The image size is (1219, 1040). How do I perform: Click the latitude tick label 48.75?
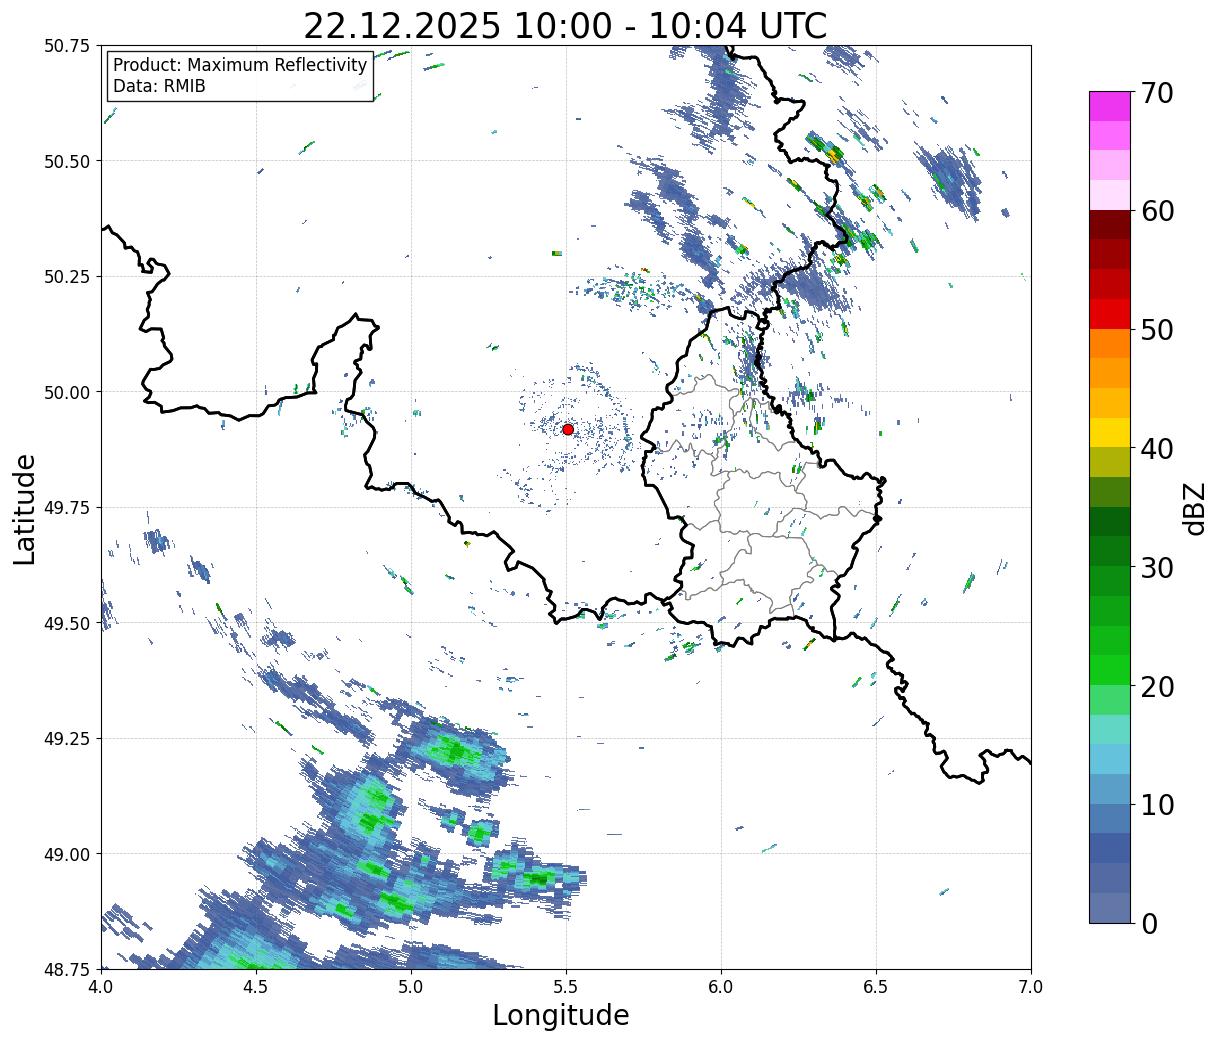click(67, 969)
